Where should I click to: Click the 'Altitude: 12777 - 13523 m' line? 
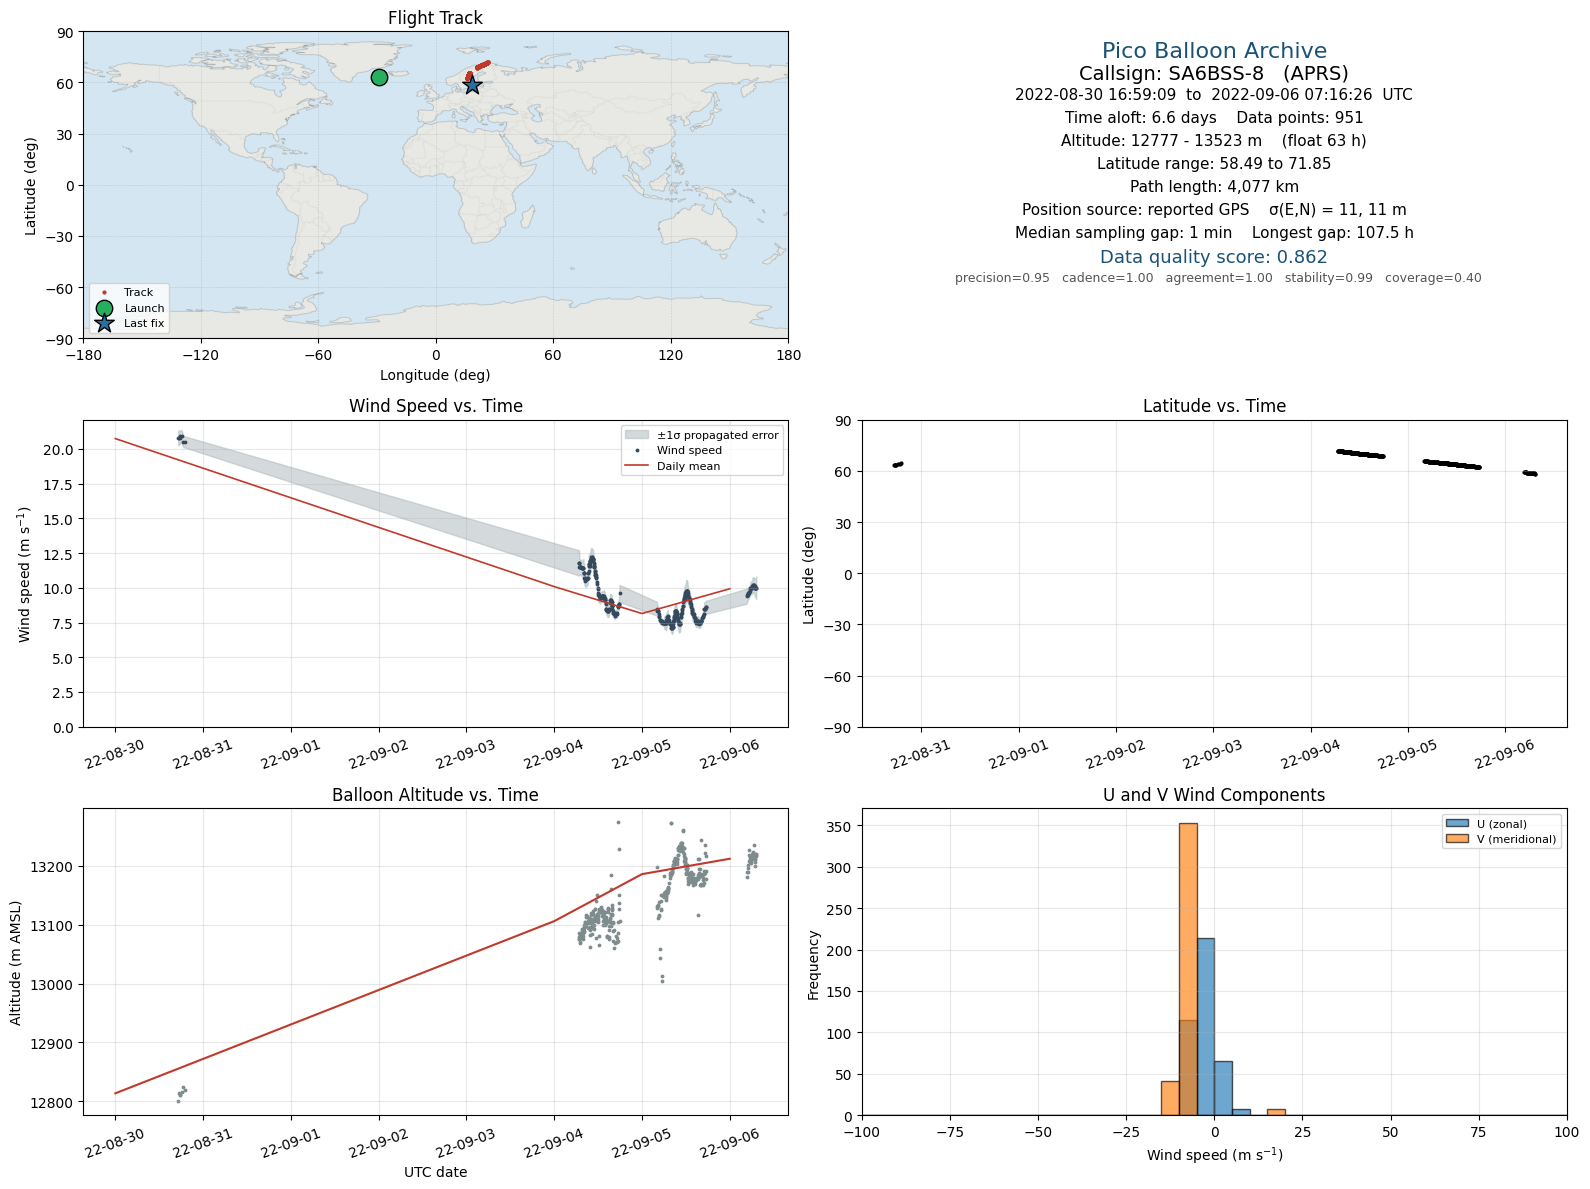[1214, 141]
